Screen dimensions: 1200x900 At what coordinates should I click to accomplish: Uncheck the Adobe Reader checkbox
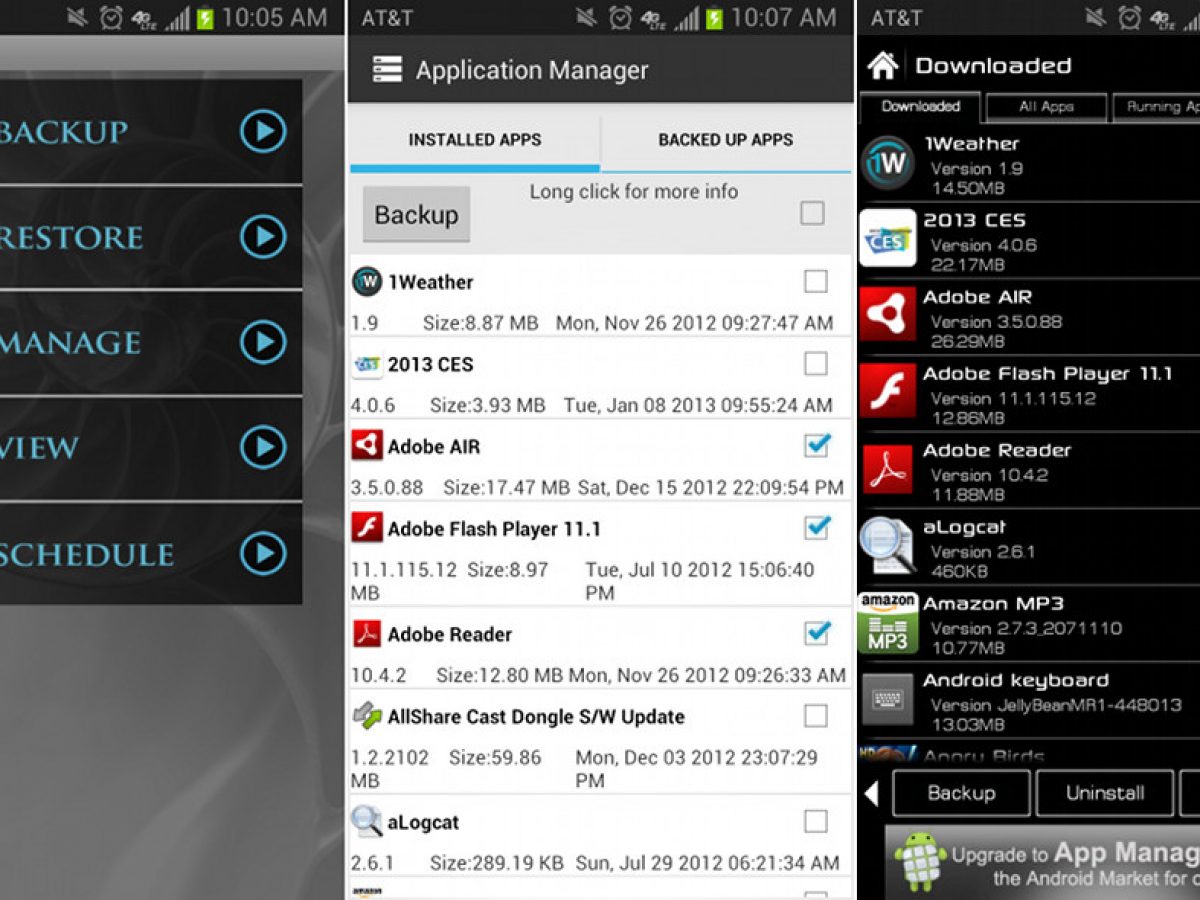[x=816, y=633]
